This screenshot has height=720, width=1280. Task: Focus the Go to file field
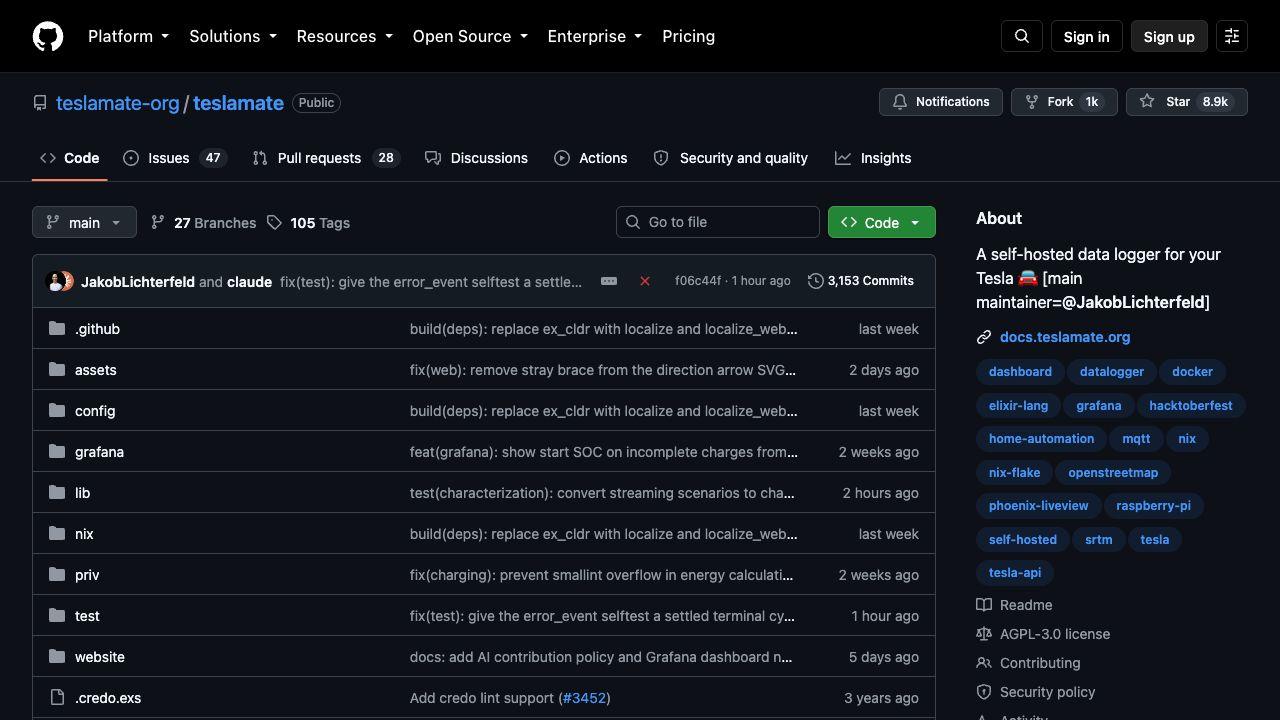[718, 222]
